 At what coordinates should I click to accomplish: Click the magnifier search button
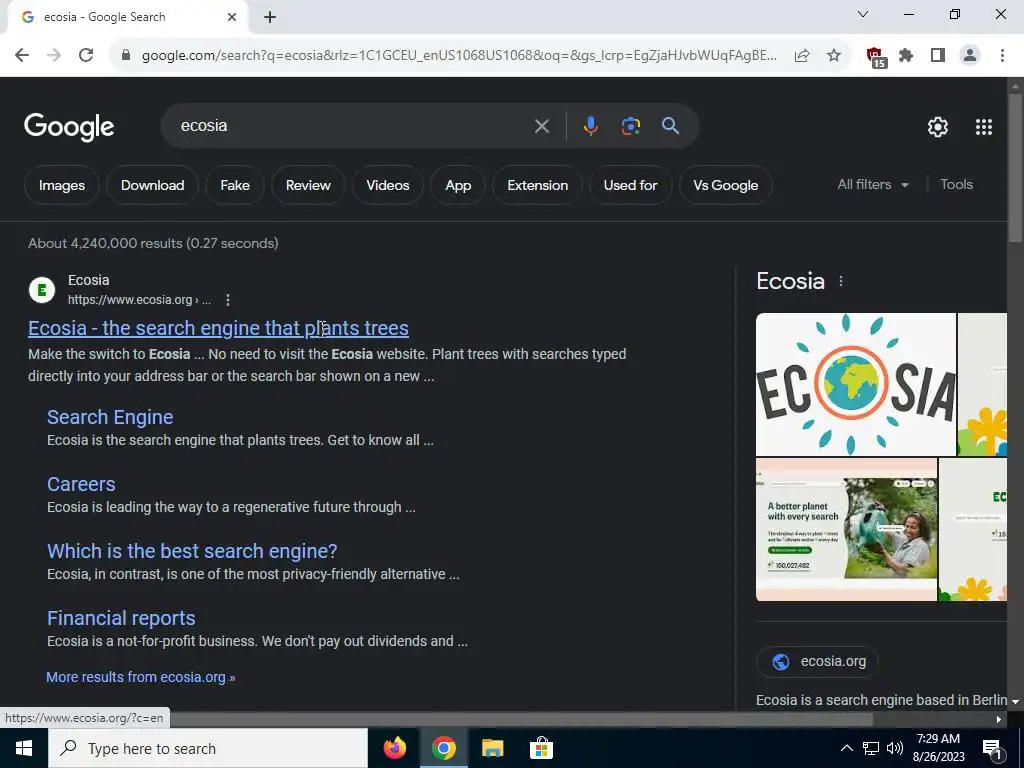coord(670,126)
